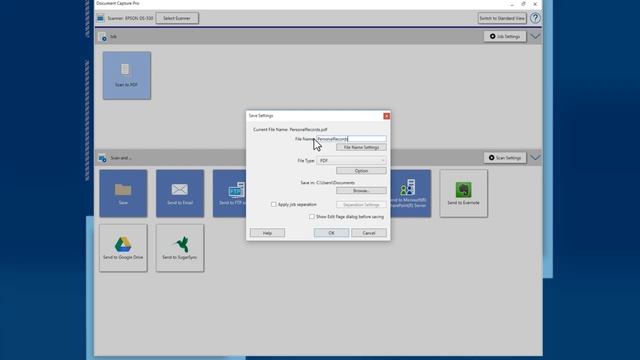Click the Send to Evernote tile

463,193
